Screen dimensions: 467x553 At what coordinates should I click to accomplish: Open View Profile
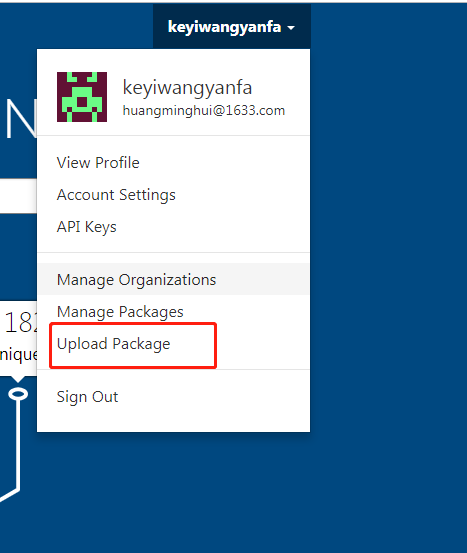point(98,163)
